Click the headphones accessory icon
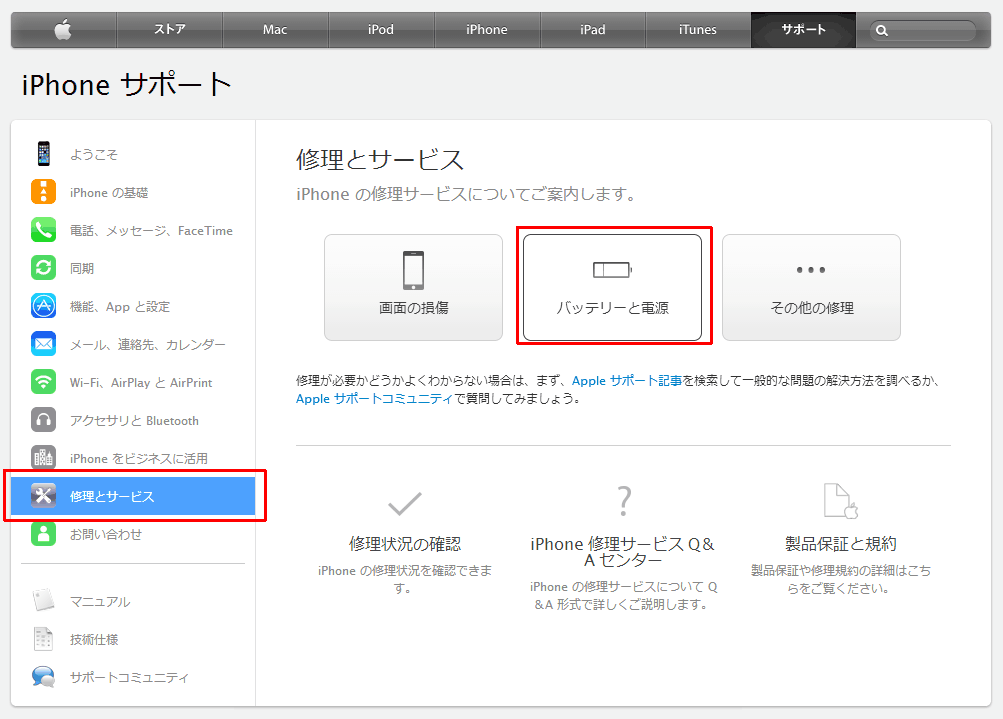Viewport: 1003px width, 719px height. pos(43,420)
